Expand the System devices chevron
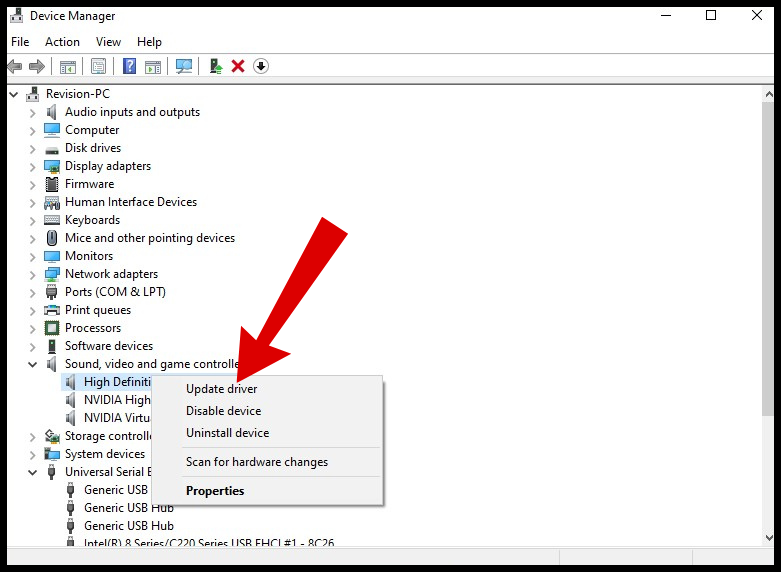This screenshot has width=781, height=572. click(x=33, y=455)
